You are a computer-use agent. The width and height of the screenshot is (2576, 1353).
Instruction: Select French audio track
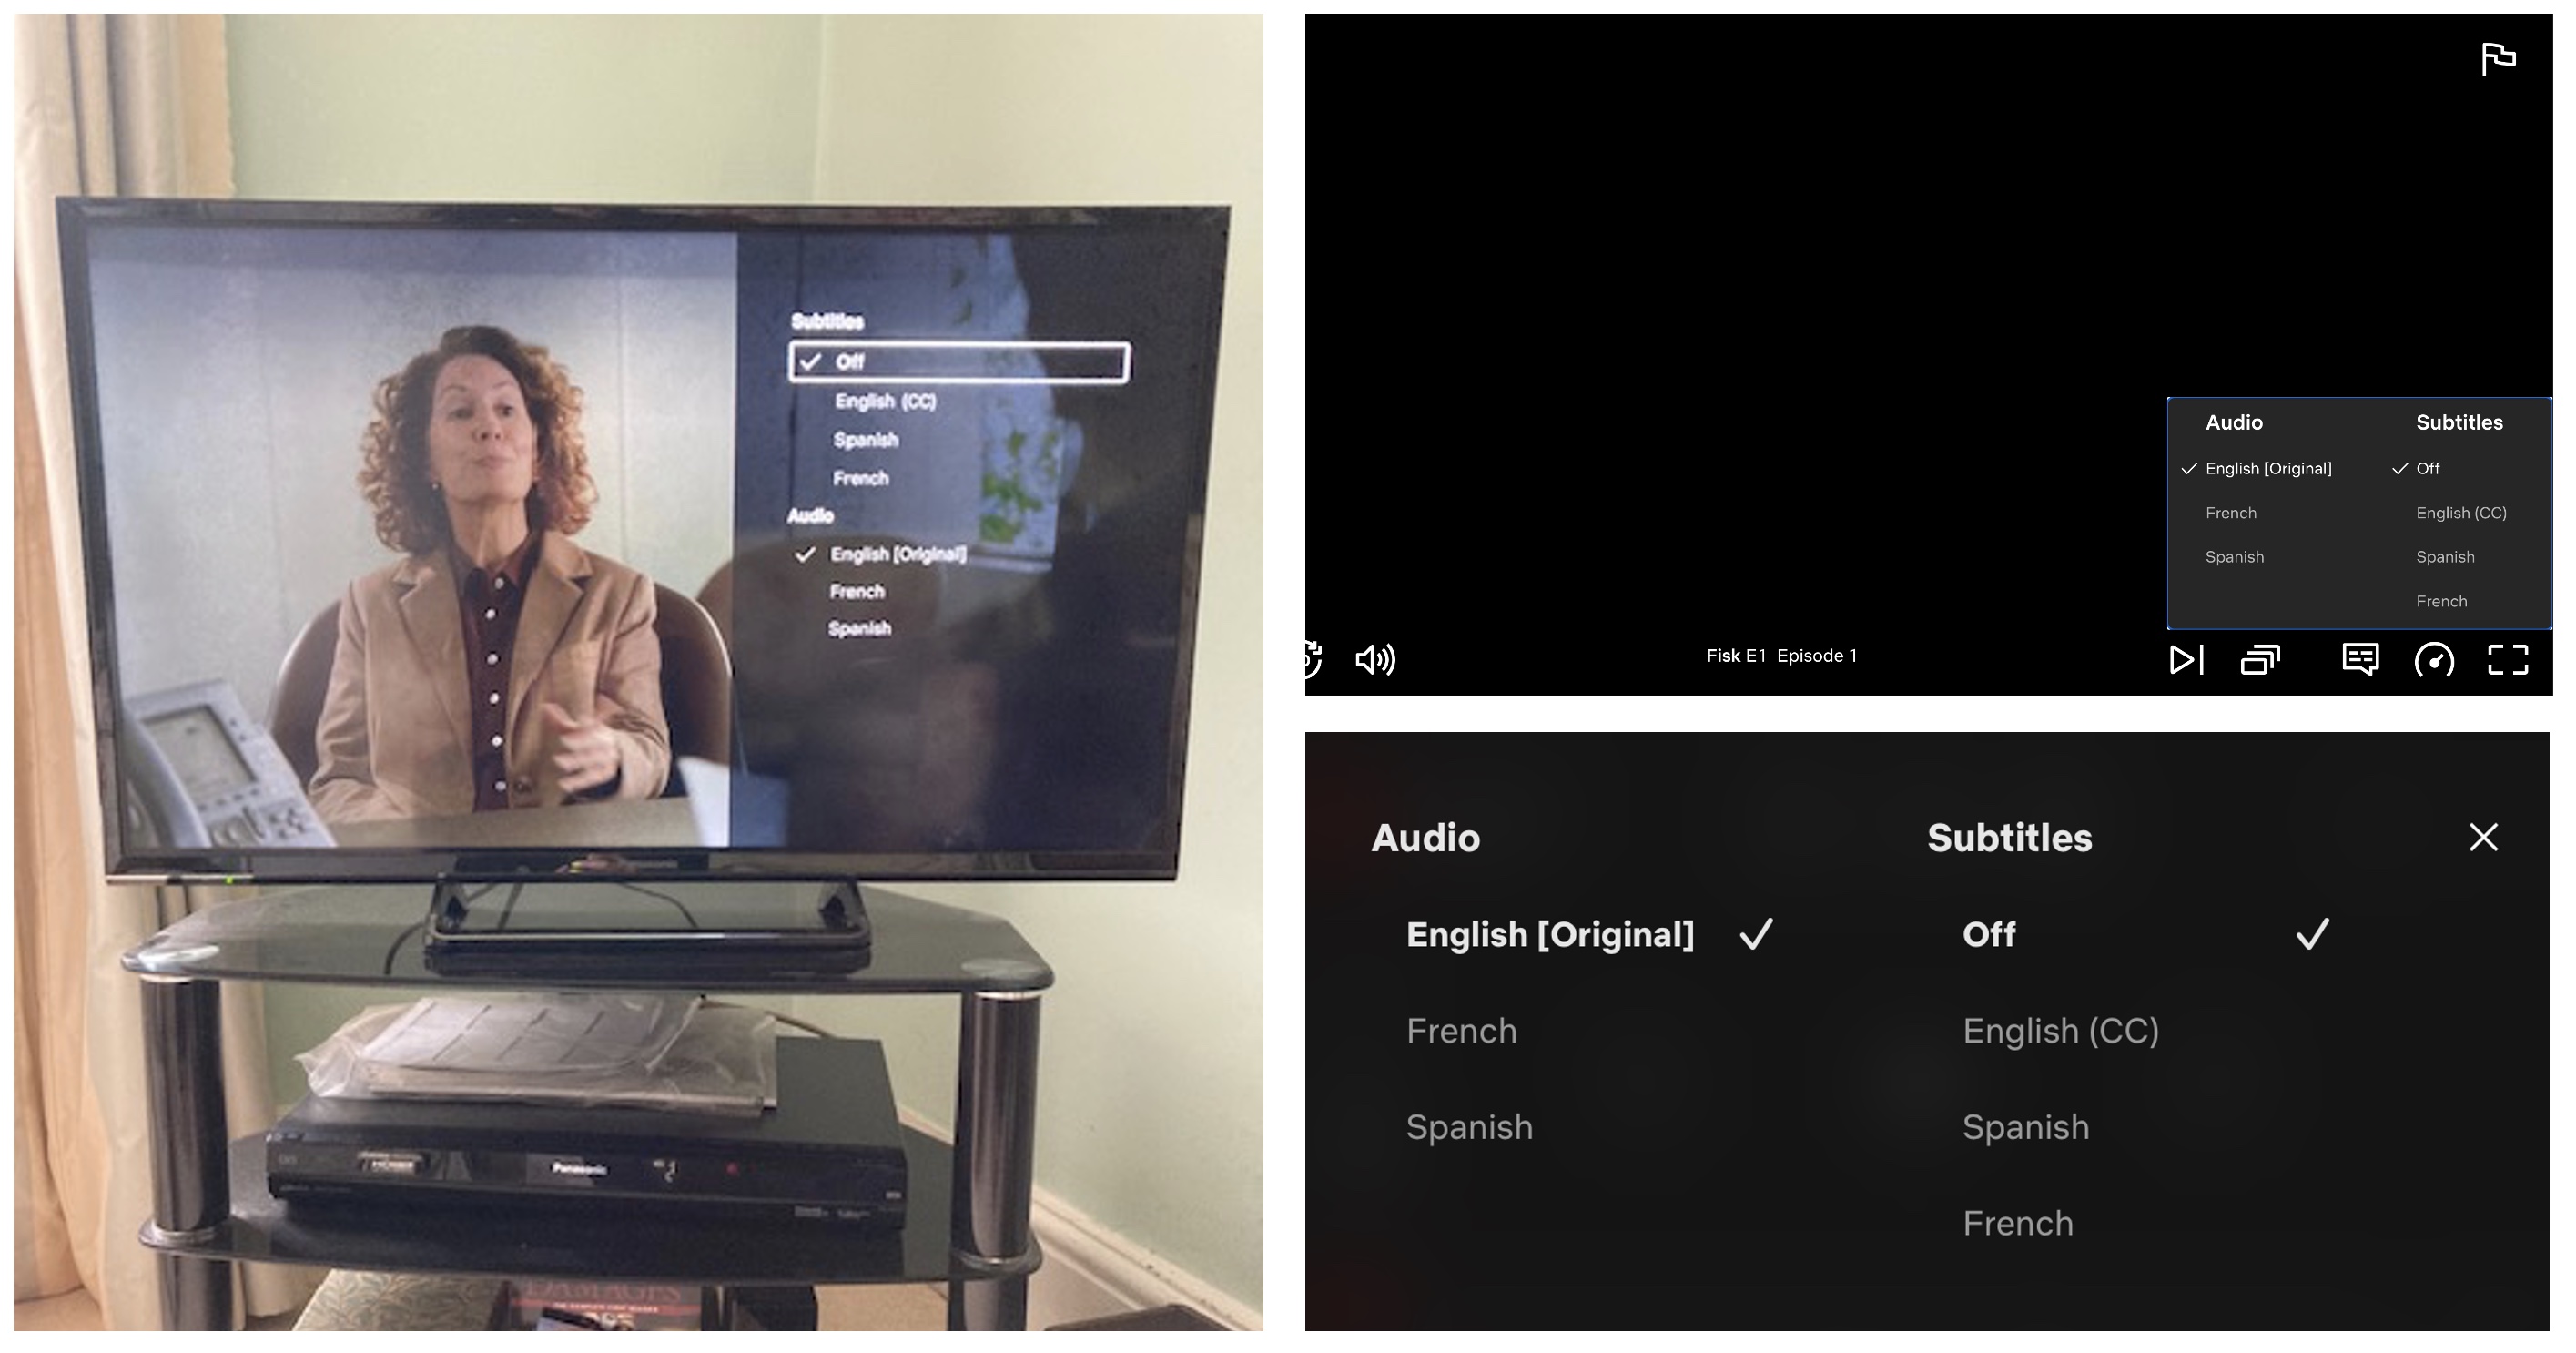pos(1460,1029)
